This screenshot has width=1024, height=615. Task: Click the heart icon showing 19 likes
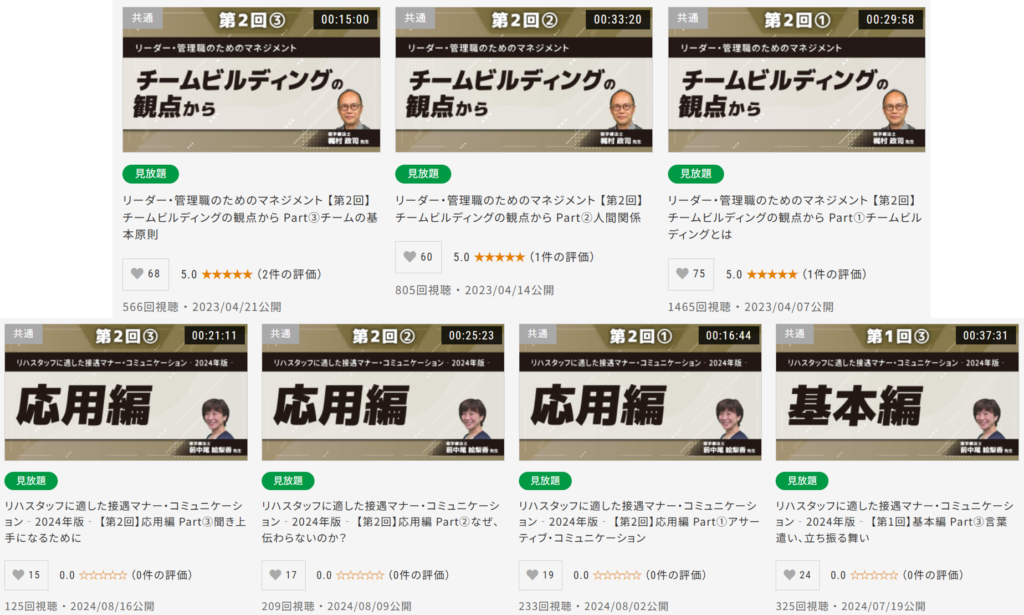click(540, 575)
